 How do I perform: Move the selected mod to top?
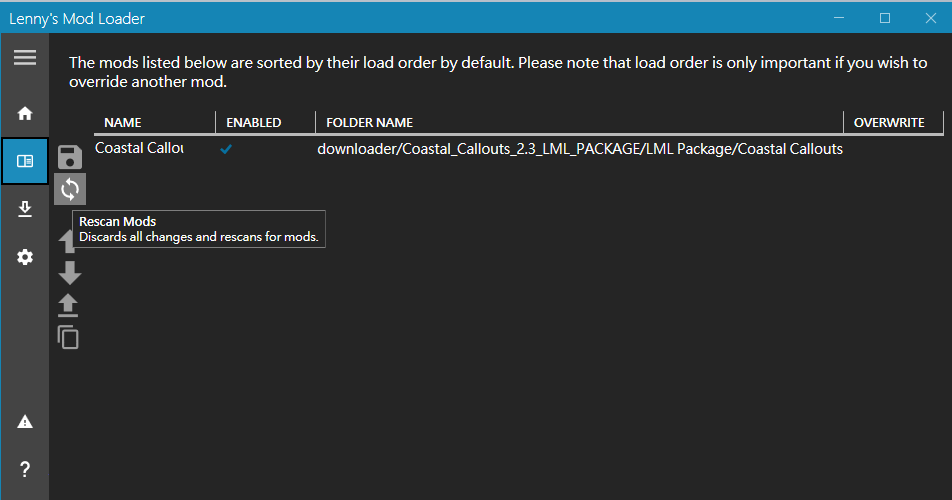click(x=69, y=305)
